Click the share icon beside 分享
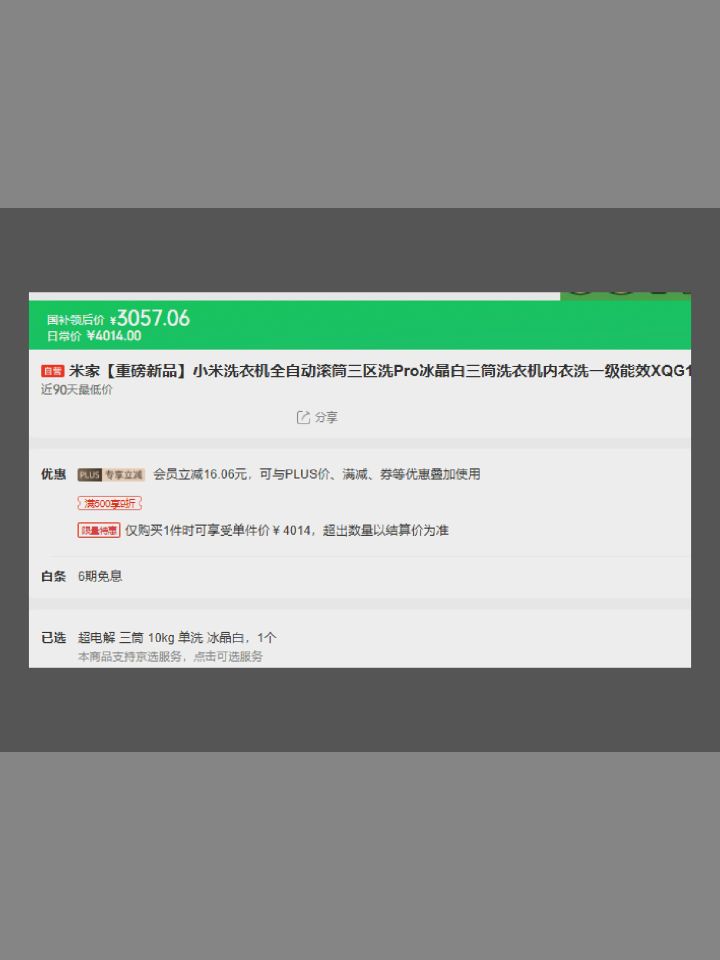 303,418
